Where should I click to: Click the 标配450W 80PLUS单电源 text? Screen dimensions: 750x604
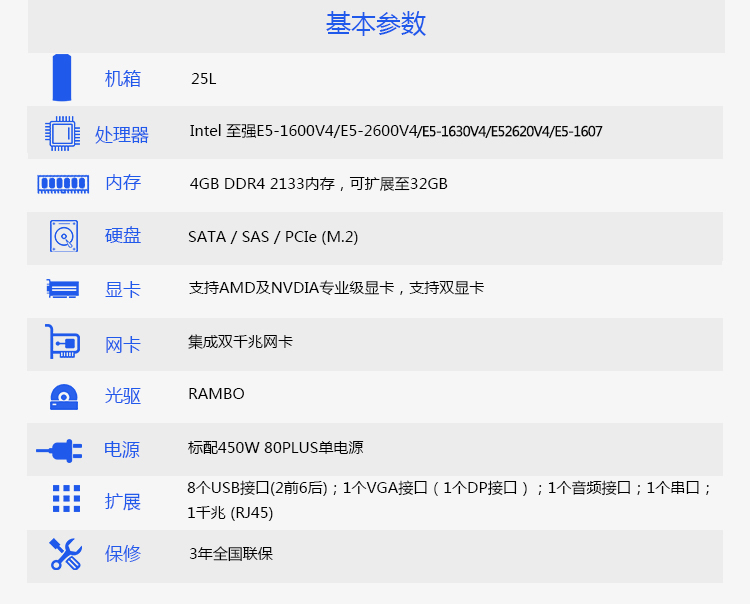tap(282, 448)
